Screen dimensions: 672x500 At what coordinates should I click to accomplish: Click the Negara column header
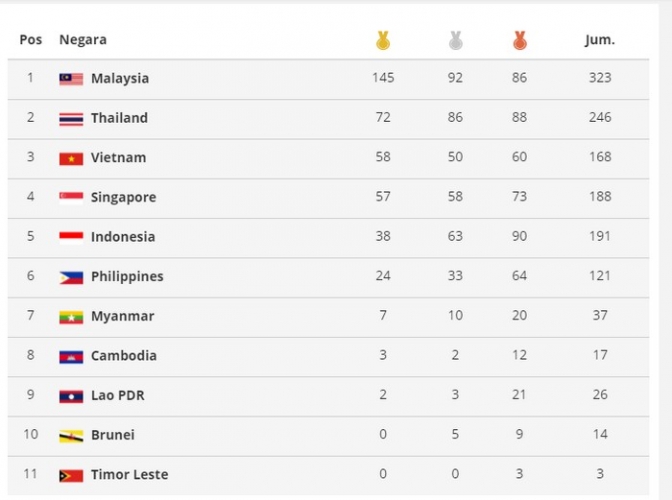83,40
